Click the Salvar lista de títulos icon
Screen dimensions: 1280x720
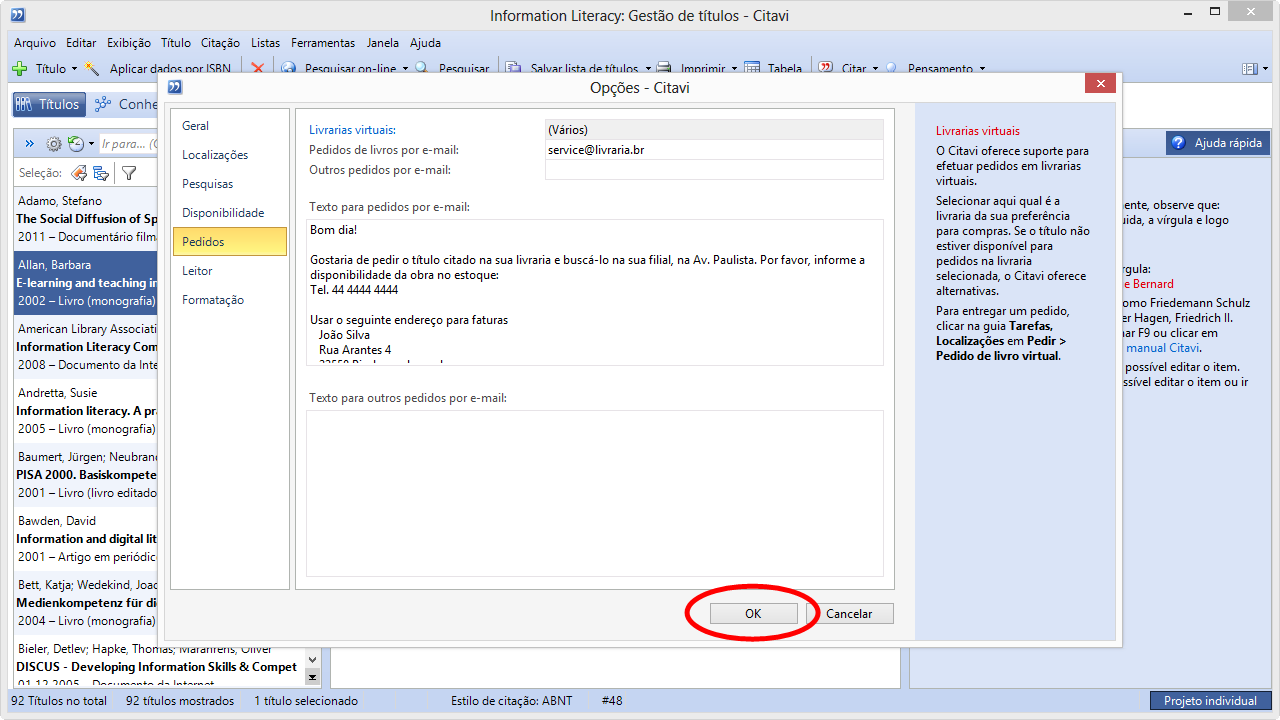pos(513,69)
